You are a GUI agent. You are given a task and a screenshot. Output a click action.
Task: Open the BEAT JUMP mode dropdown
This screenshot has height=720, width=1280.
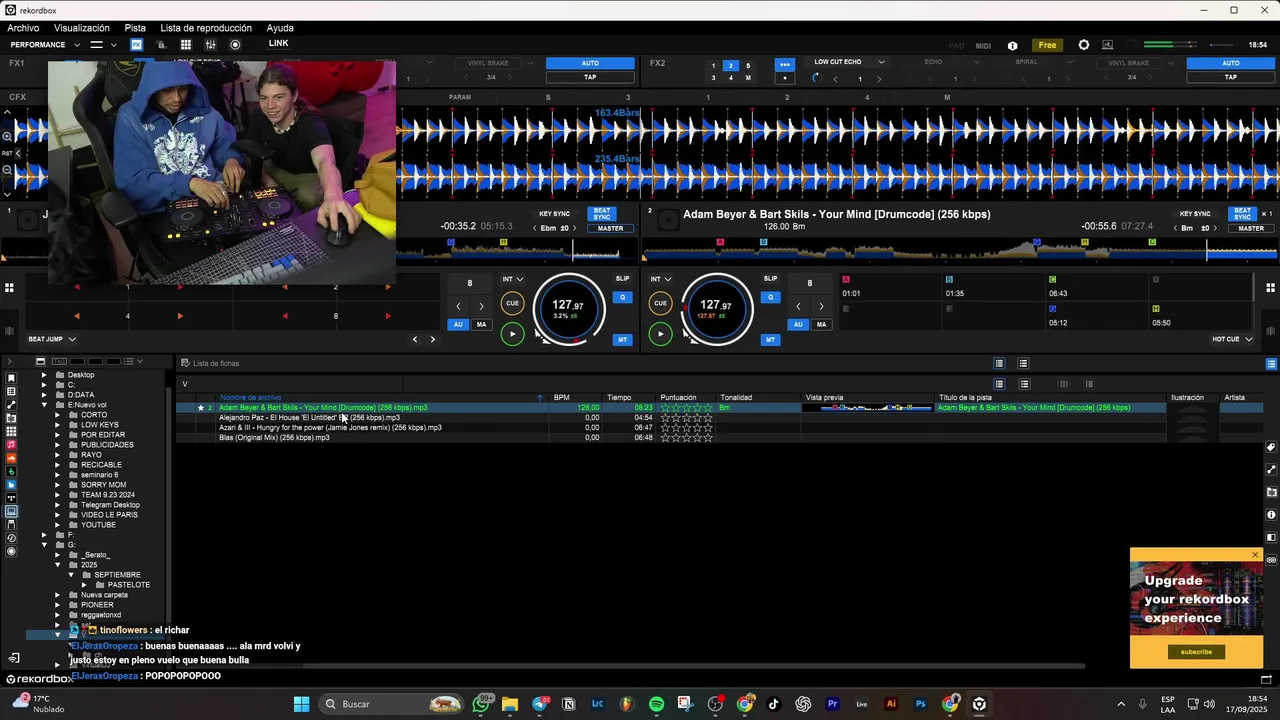coord(51,339)
